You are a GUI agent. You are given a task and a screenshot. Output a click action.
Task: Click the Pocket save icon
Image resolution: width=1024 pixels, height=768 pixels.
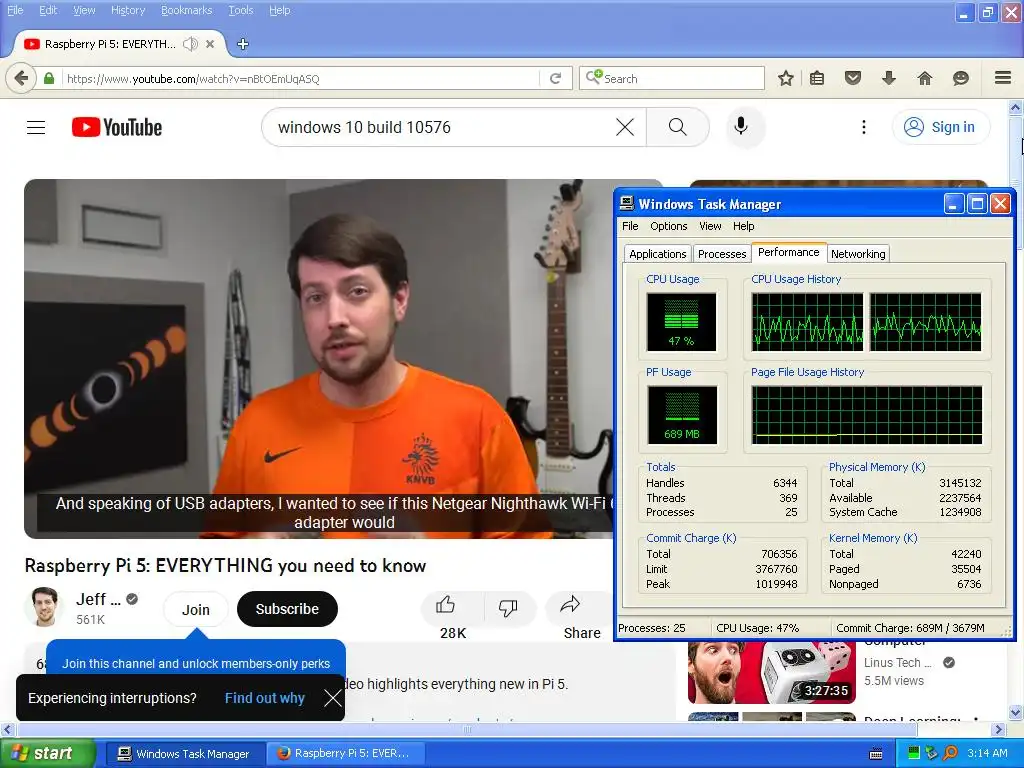(x=853, y=78)
